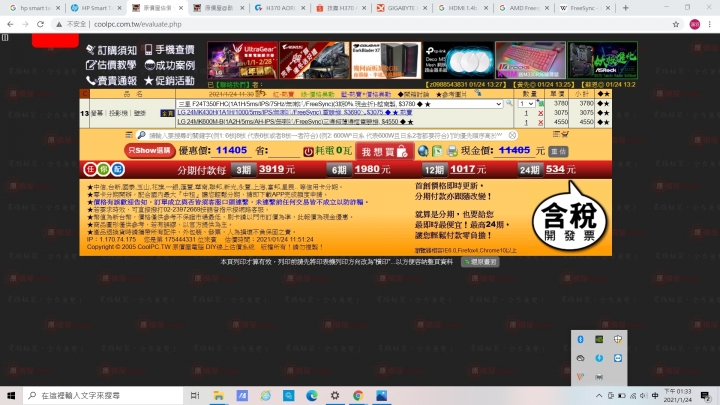720x405 pixels.
Task: Open a new browser tab
Action: click(x=625, y=8)
